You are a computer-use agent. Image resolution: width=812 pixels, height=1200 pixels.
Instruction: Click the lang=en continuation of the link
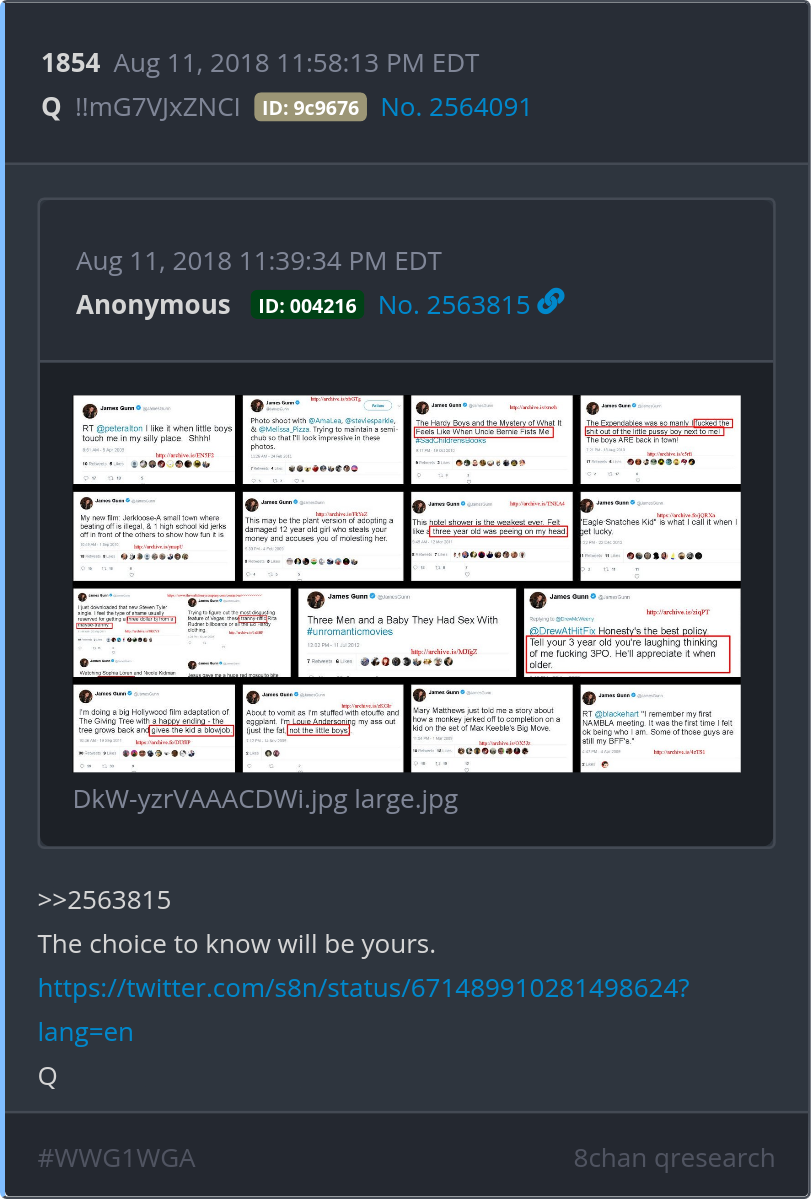tap(85, 1032)
